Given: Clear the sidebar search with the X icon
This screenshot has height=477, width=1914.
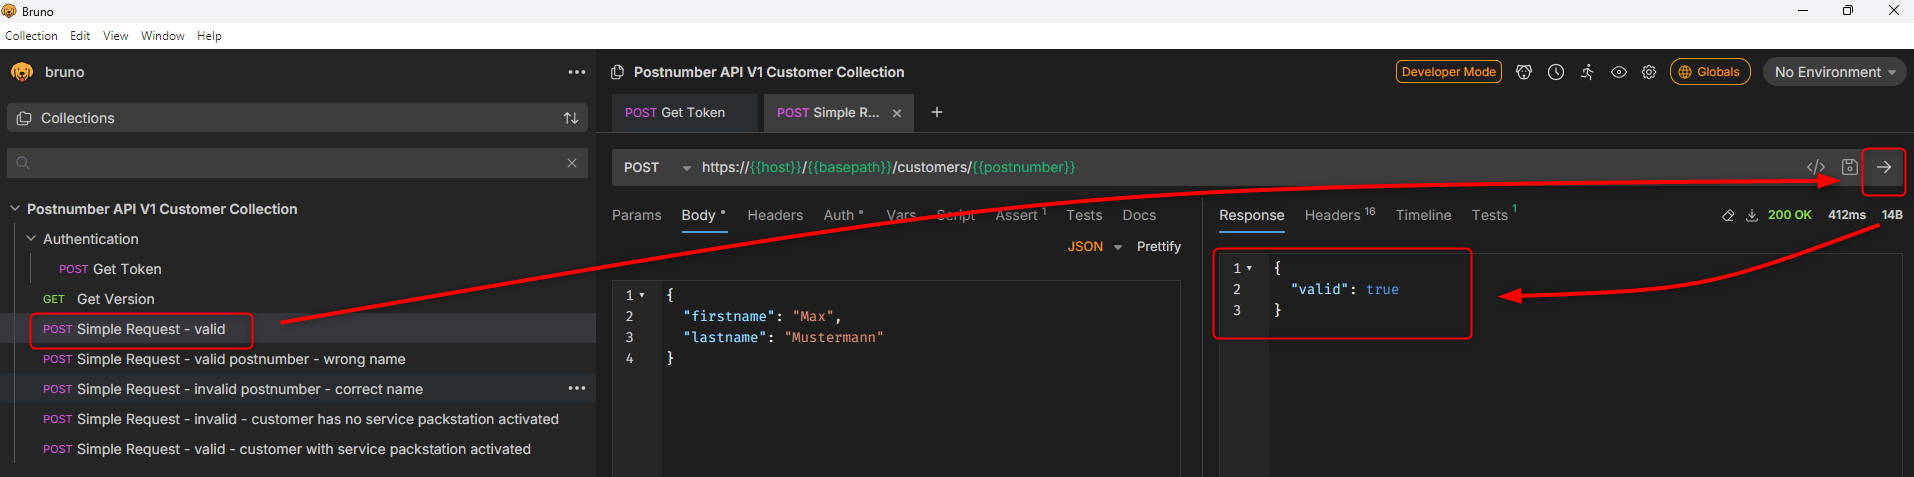Looking at the screenshot, I should coord(572,163).
